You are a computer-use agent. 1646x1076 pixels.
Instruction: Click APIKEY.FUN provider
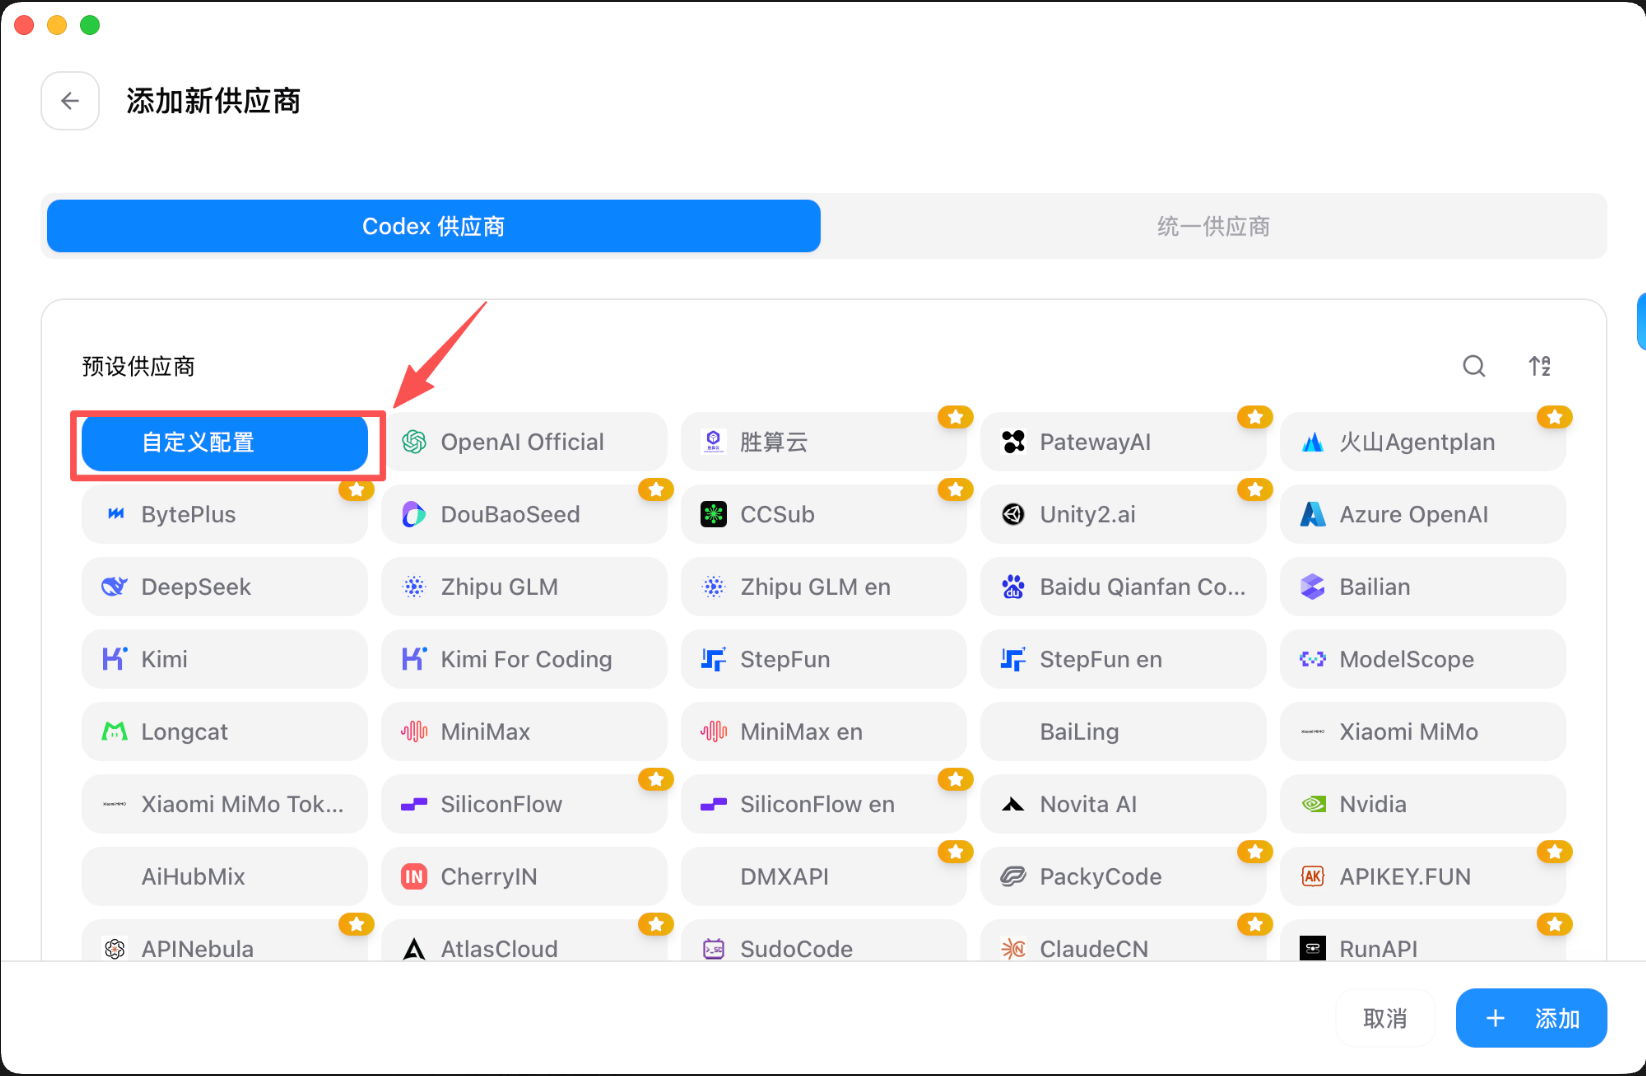[x=1423, y=877]
